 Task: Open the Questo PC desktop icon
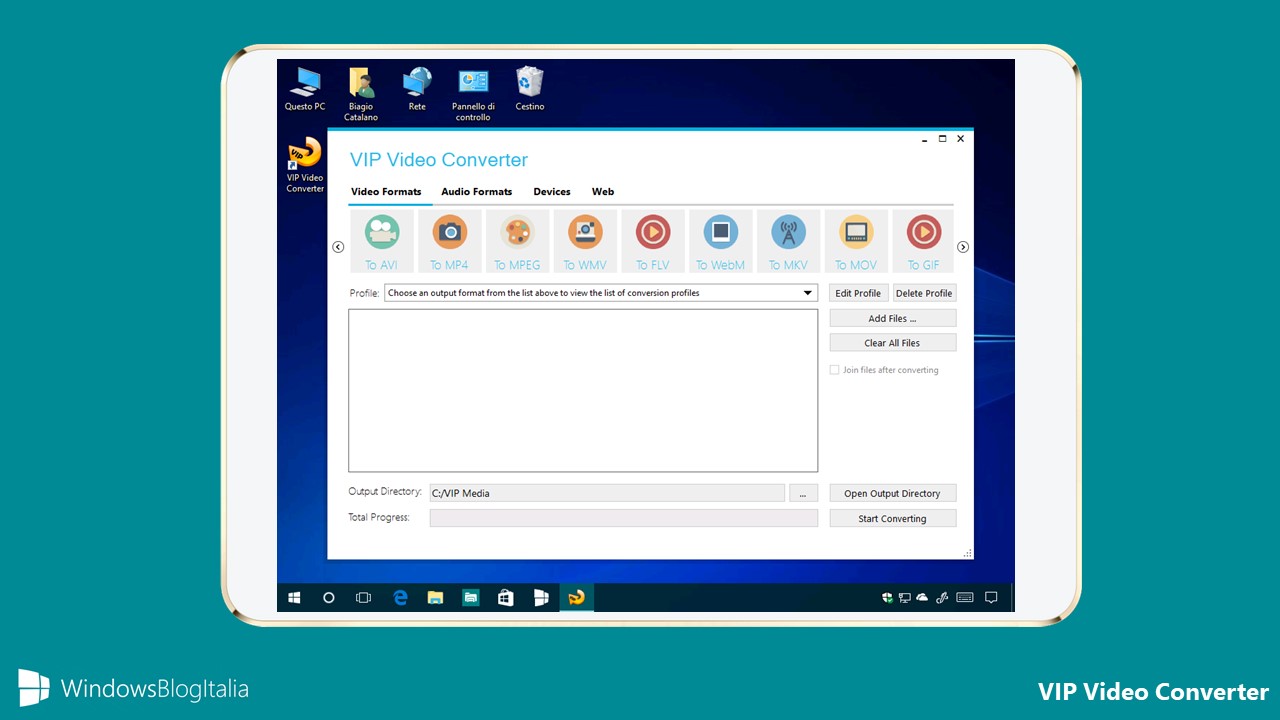click(305, 89)
